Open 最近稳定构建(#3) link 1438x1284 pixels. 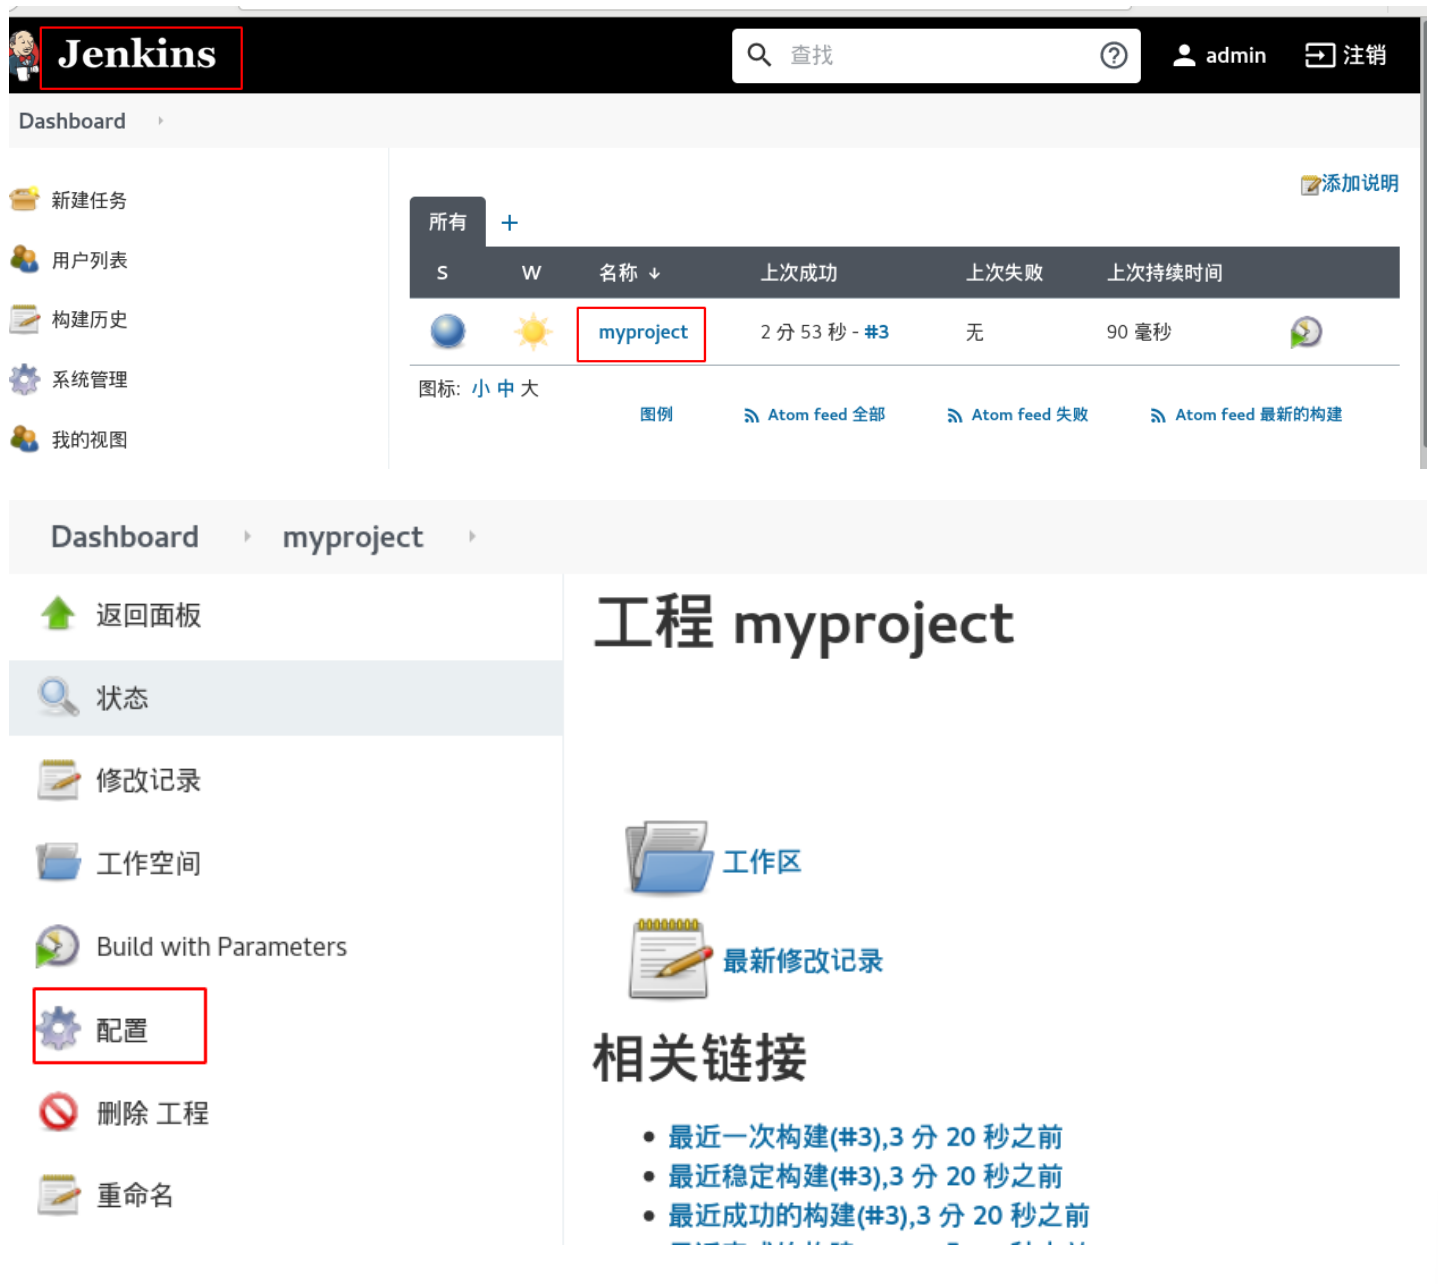point(865,1176)
